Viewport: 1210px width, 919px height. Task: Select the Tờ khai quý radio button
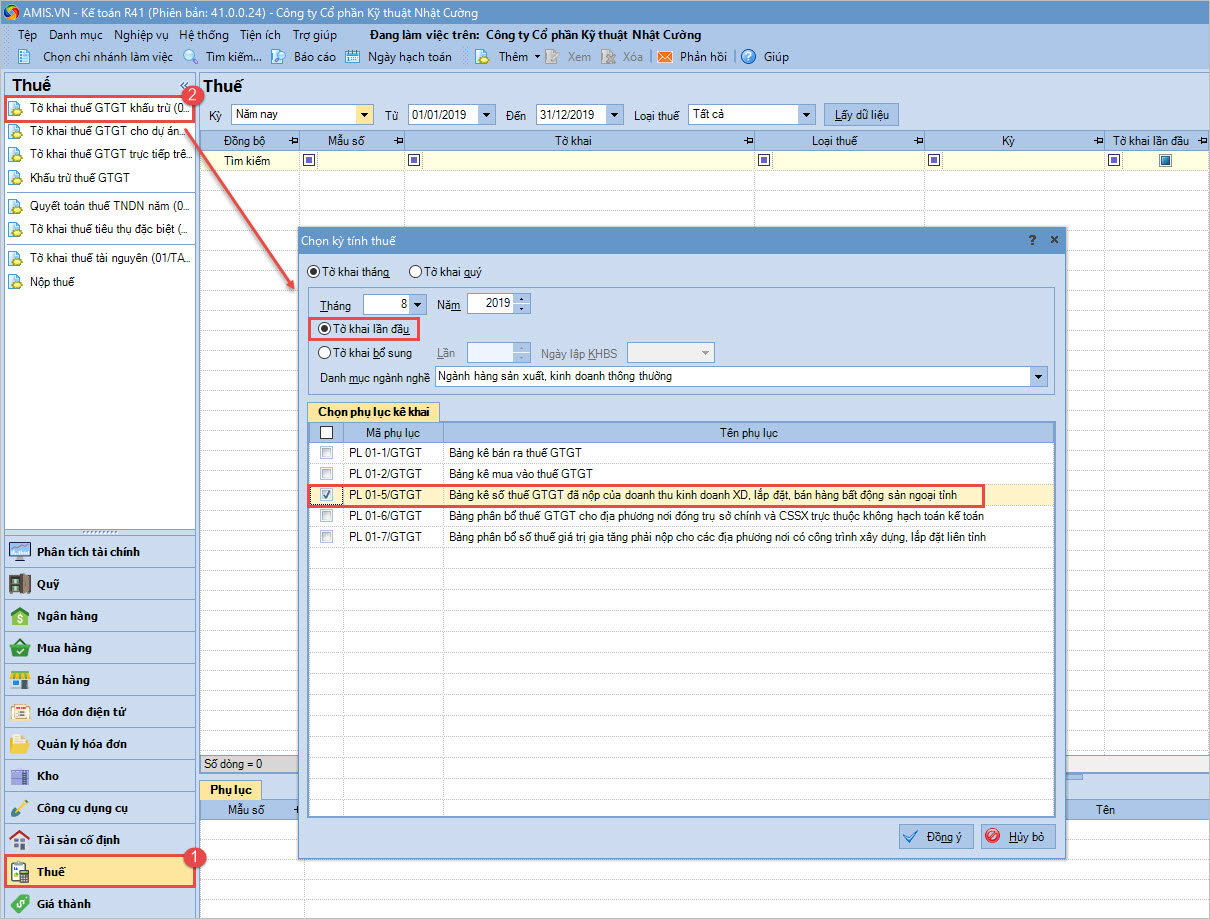pos(415,271)
